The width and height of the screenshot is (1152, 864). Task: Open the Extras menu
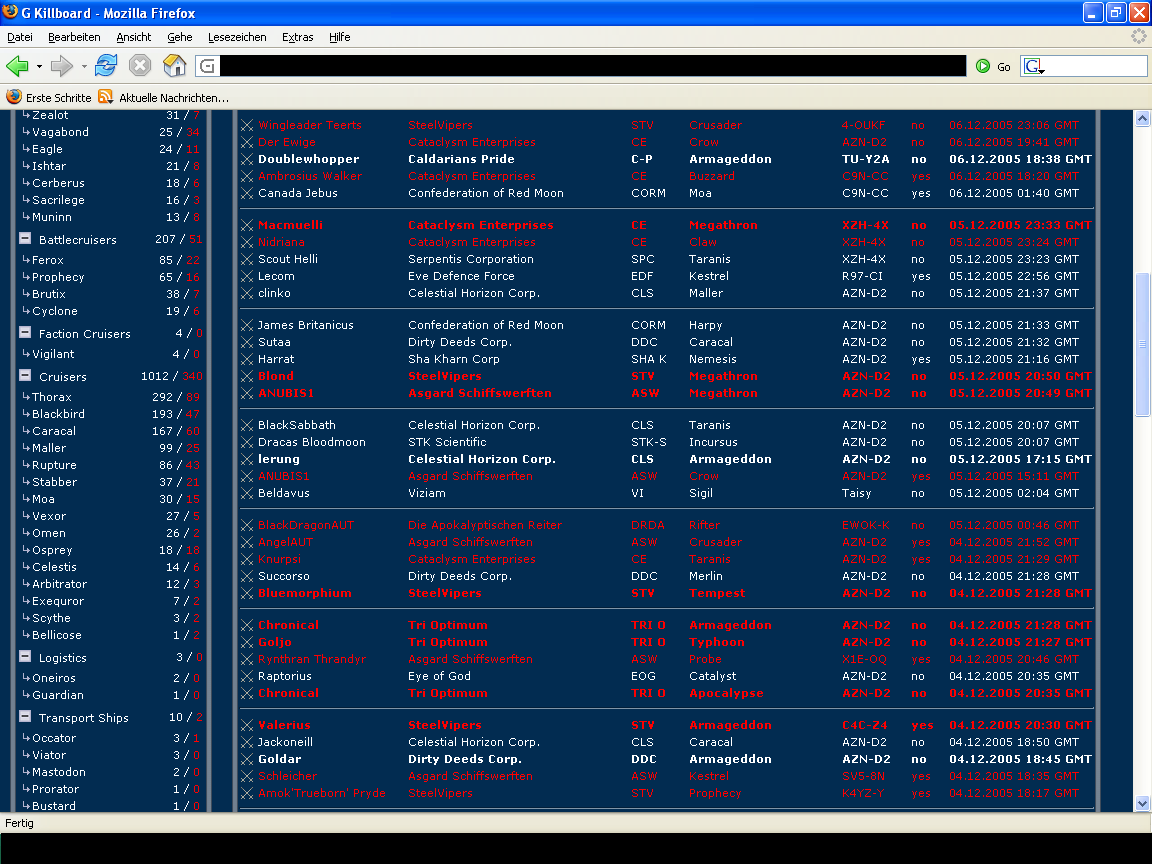click(x=298, y=37)
